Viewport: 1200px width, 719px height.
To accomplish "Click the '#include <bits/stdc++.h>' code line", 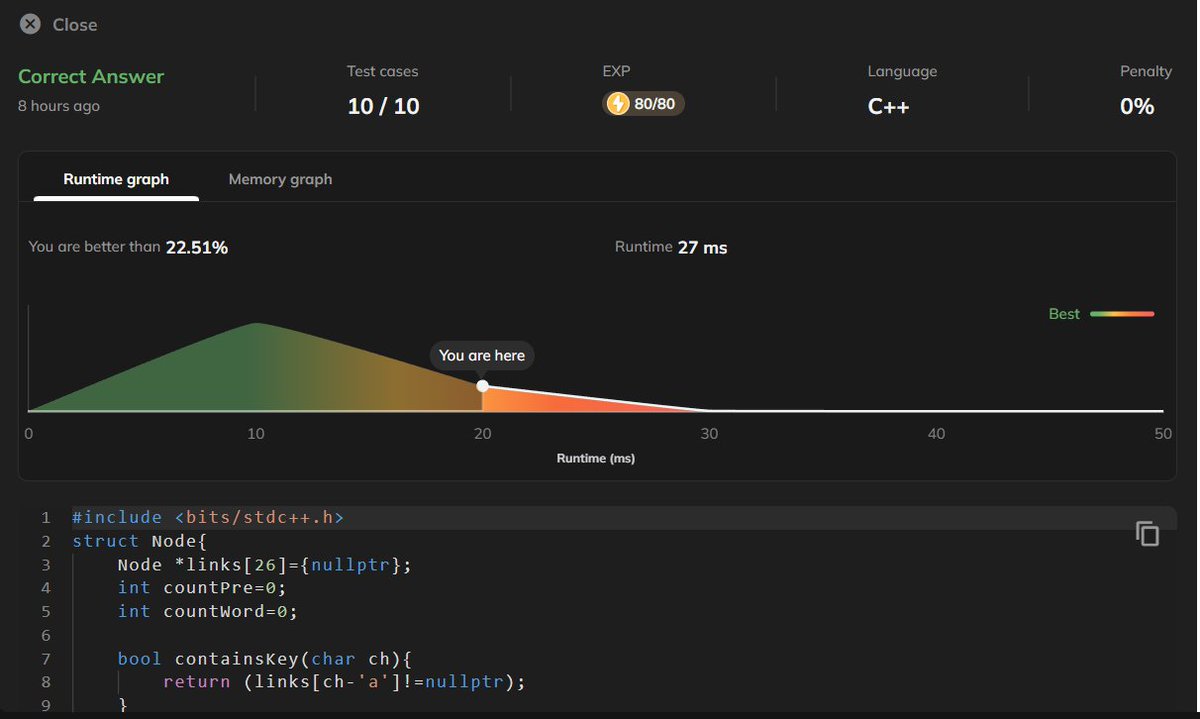I will click(208, 517).
